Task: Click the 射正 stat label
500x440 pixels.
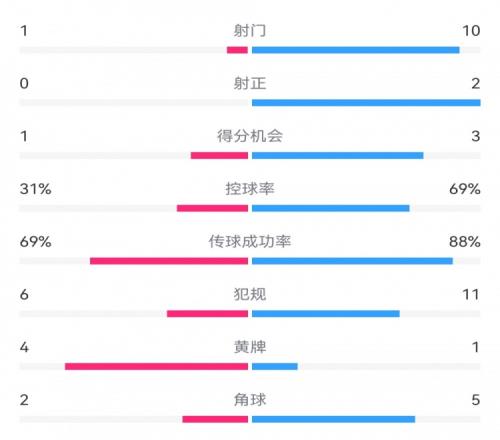Action: 250,83
